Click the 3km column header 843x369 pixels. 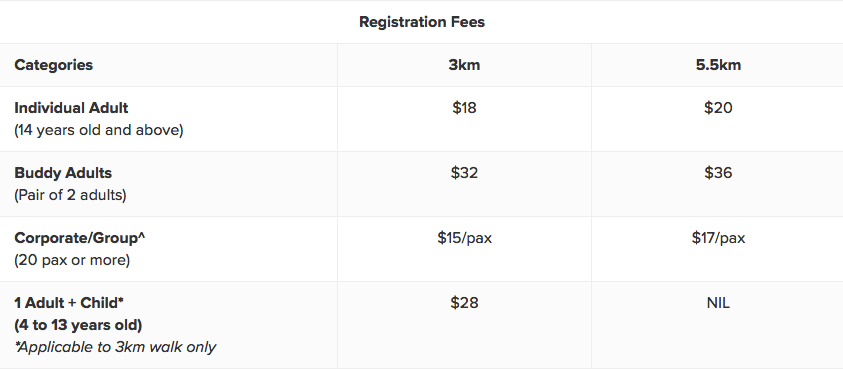pos(464,65)
